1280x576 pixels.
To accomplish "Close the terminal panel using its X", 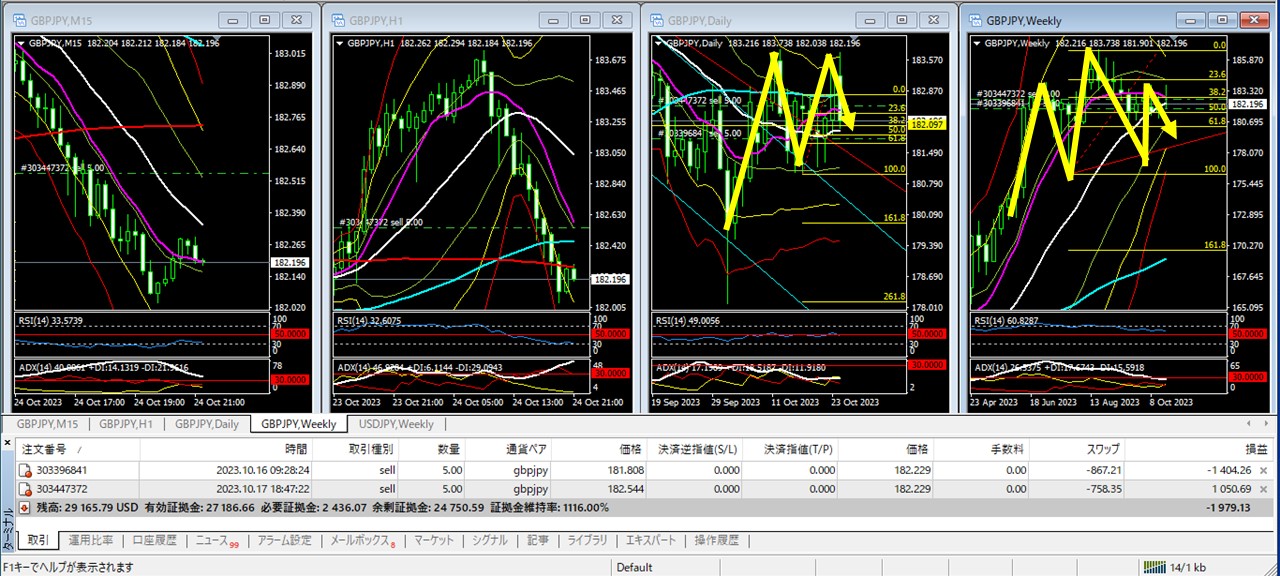I will coord(8,441).
